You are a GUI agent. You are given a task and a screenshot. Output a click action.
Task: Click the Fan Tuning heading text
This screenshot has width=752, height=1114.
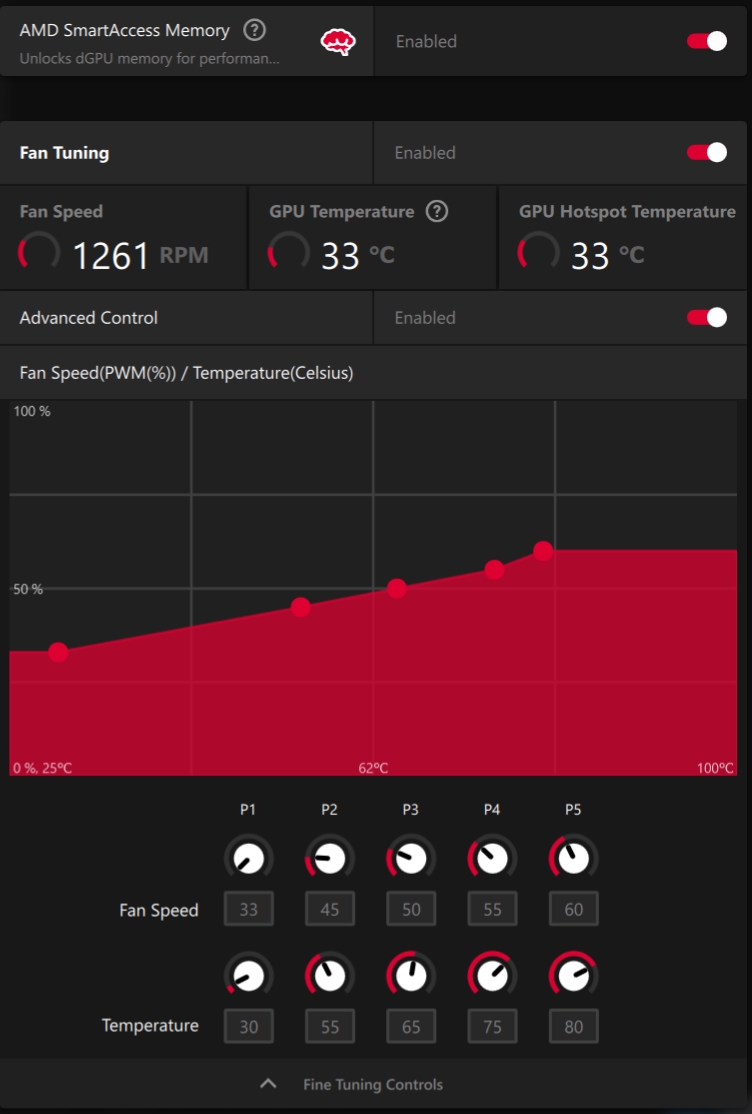65,153
